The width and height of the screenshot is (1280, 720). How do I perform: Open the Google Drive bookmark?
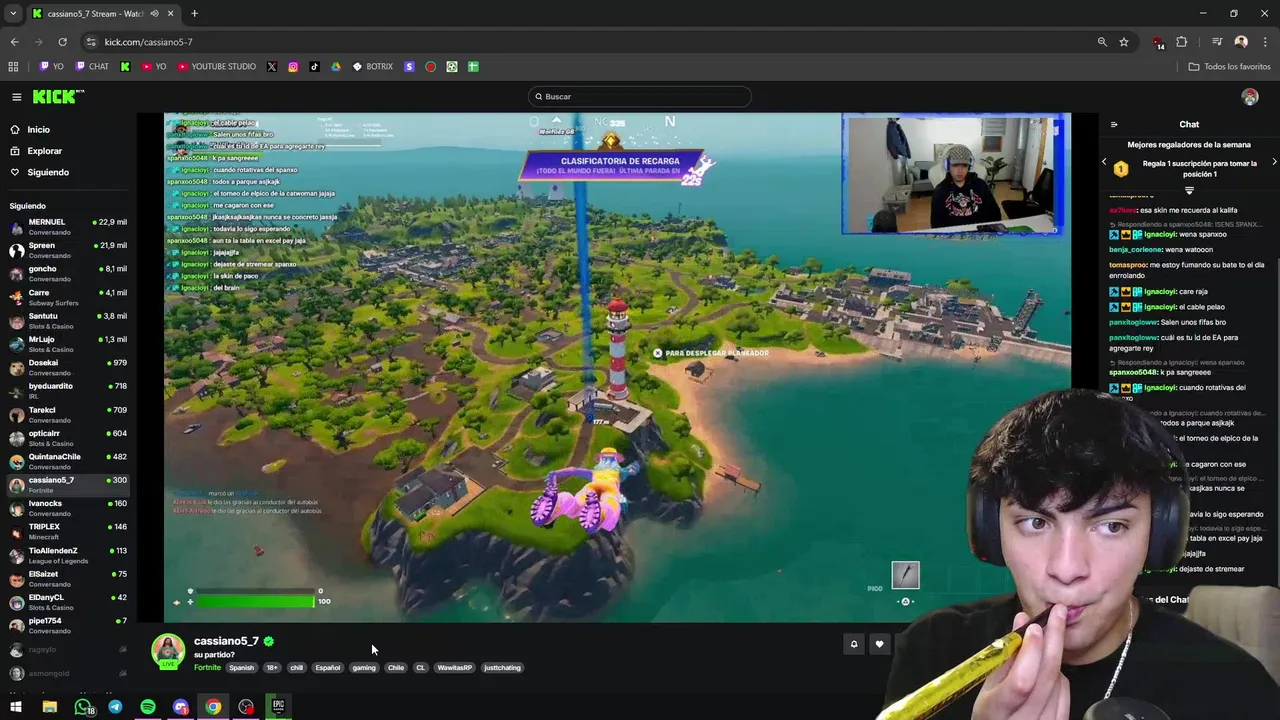click(x=336, y=67)
